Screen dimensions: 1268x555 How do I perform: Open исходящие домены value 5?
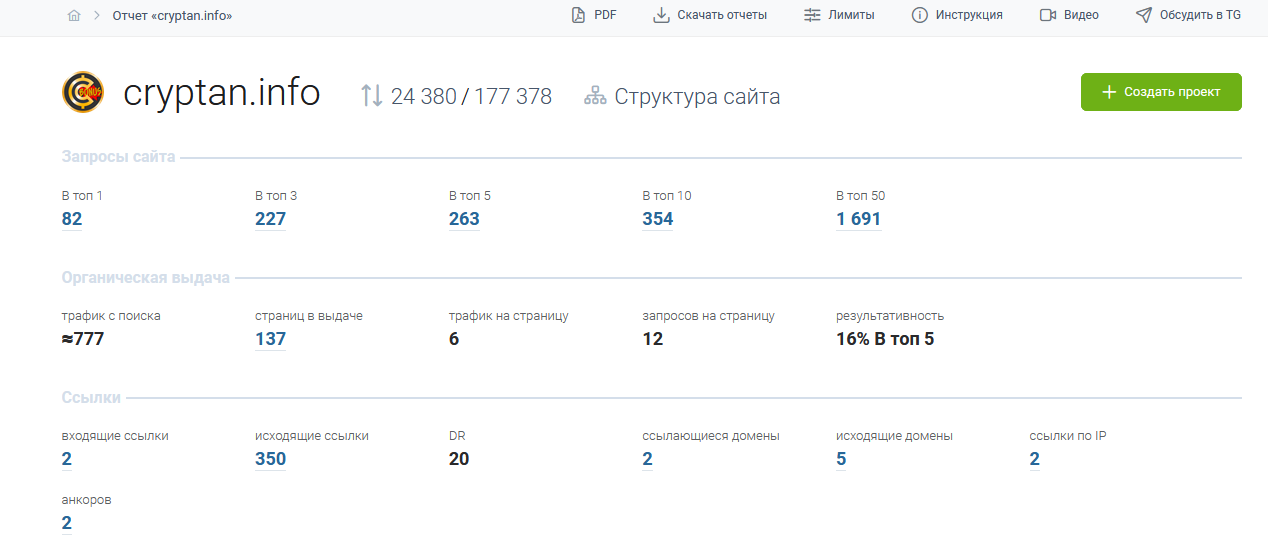pos(841,459)
